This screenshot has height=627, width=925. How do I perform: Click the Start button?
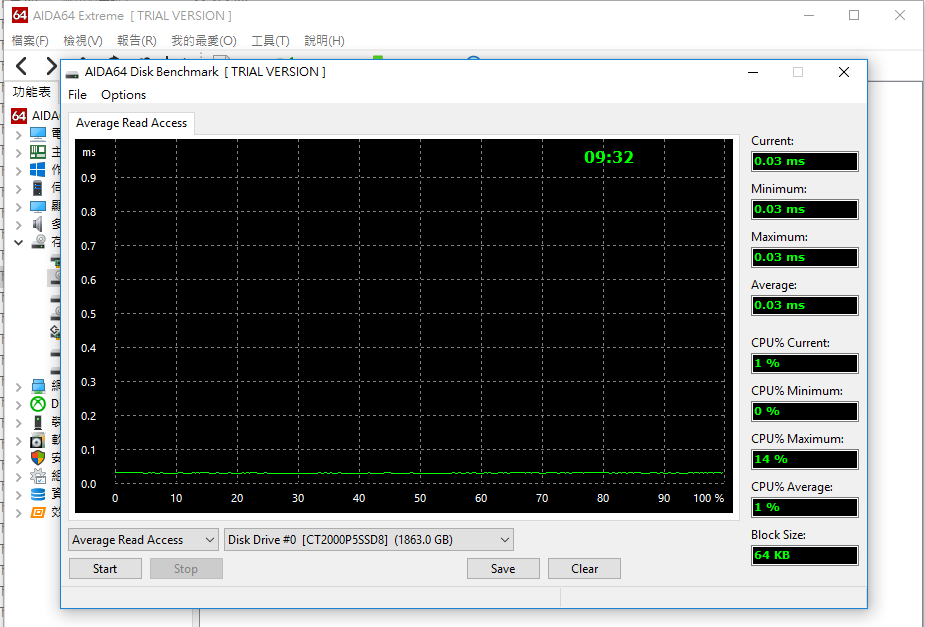(105, 569)
